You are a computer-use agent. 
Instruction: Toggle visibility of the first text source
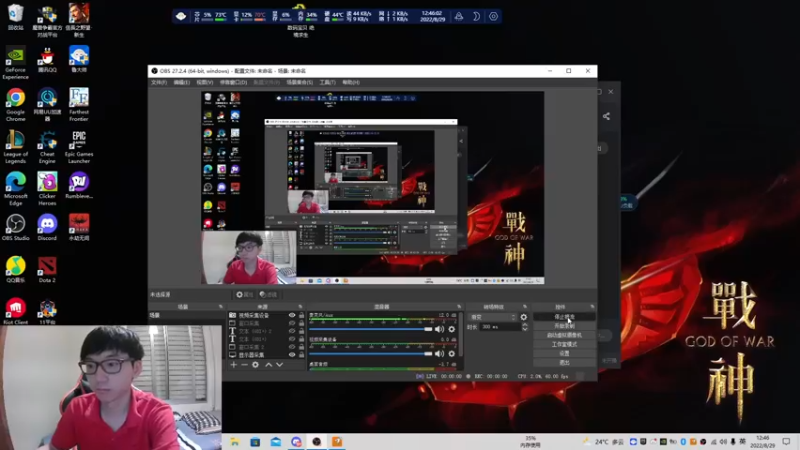click(292, 331)
